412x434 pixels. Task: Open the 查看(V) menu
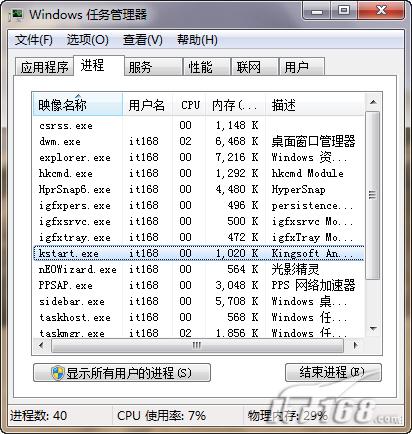coord(143,40)
